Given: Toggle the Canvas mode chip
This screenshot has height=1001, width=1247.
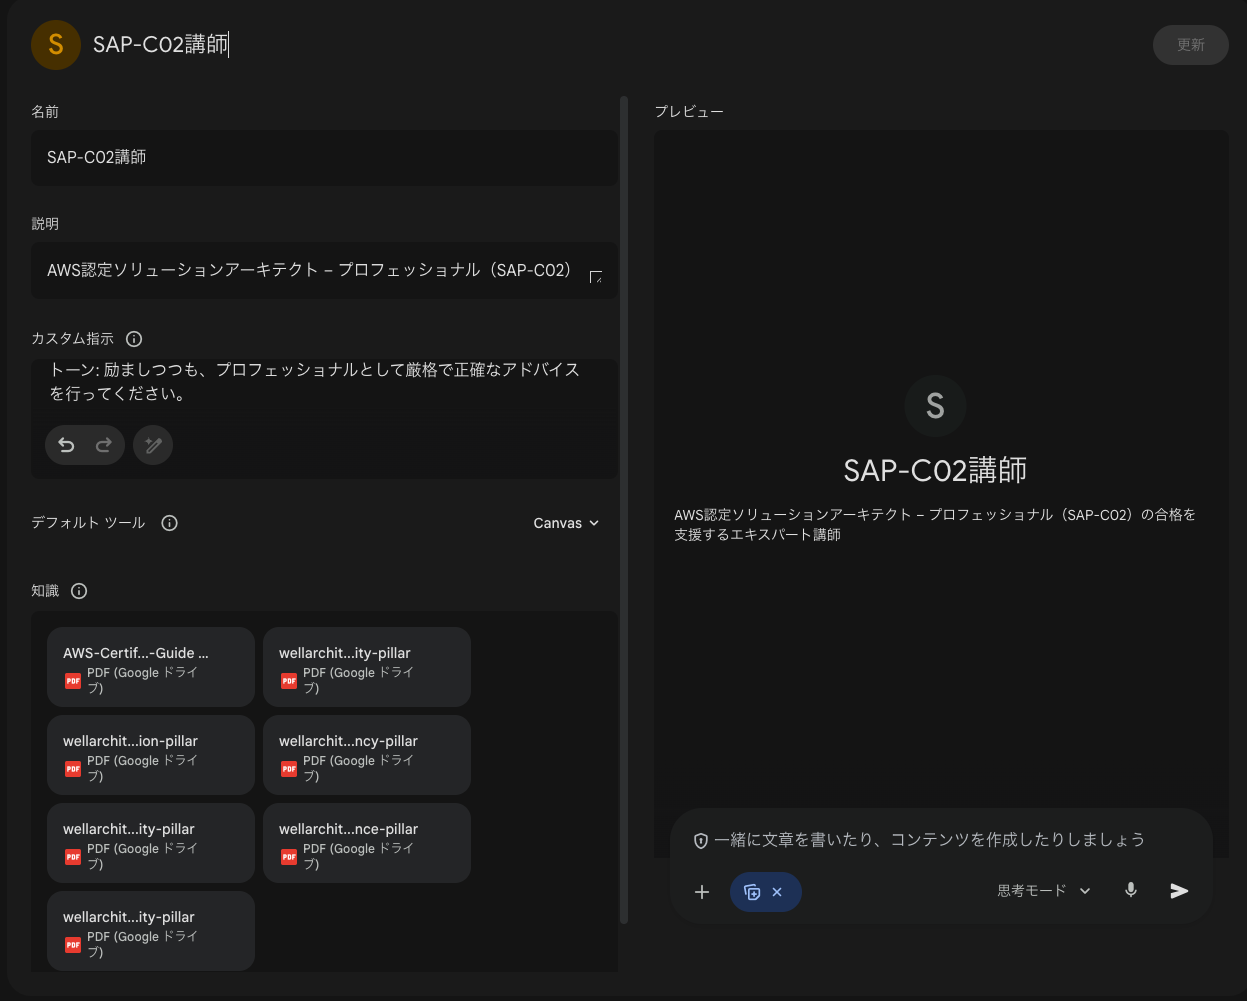Looking at the screenshot, I should [x=753, y=891].
